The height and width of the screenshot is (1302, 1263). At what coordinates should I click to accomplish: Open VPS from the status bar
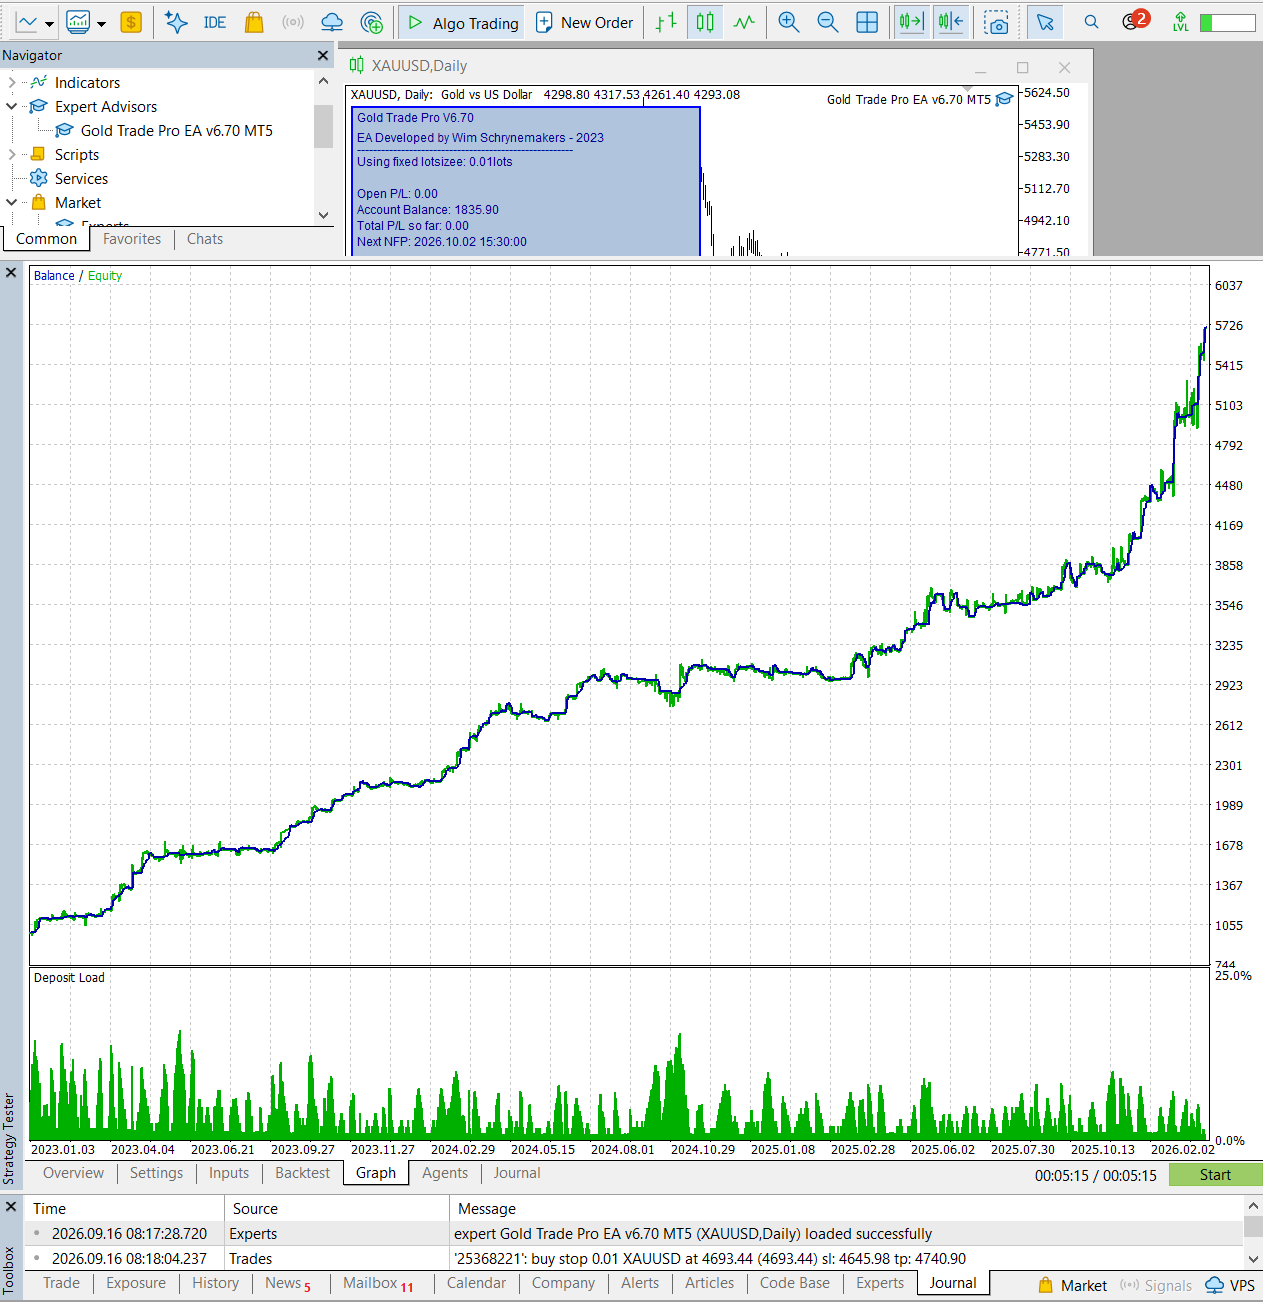(x=1230, y=1285)
